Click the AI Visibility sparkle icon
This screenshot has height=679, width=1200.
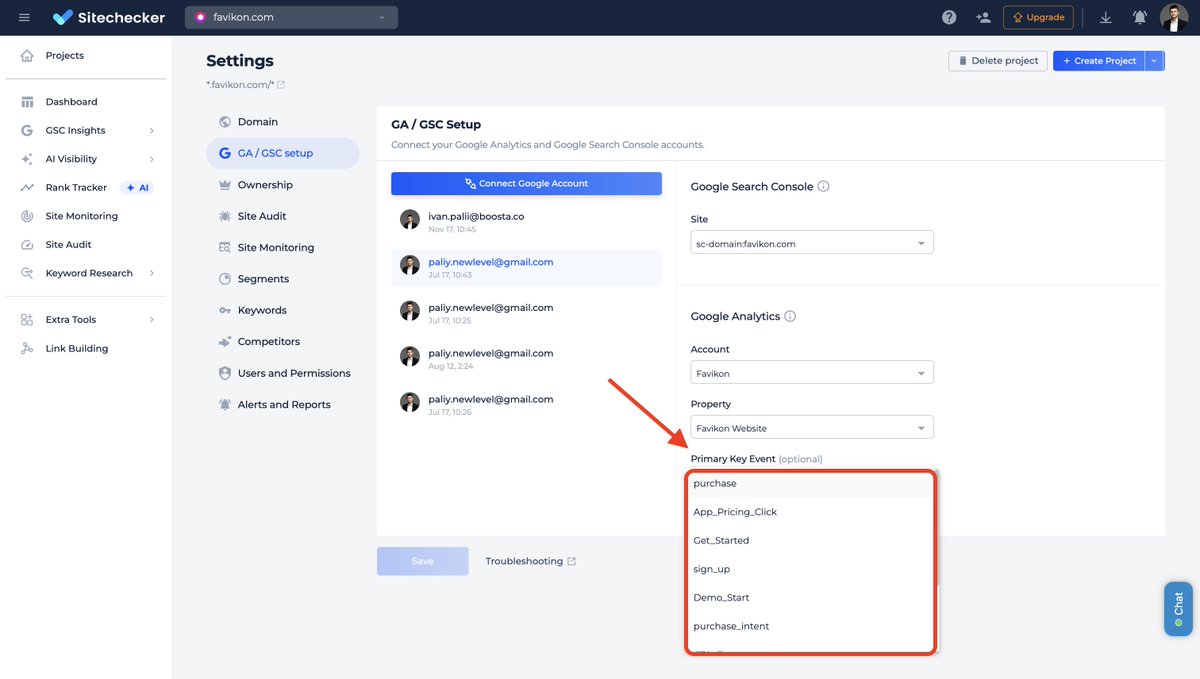tap(27, 159)
